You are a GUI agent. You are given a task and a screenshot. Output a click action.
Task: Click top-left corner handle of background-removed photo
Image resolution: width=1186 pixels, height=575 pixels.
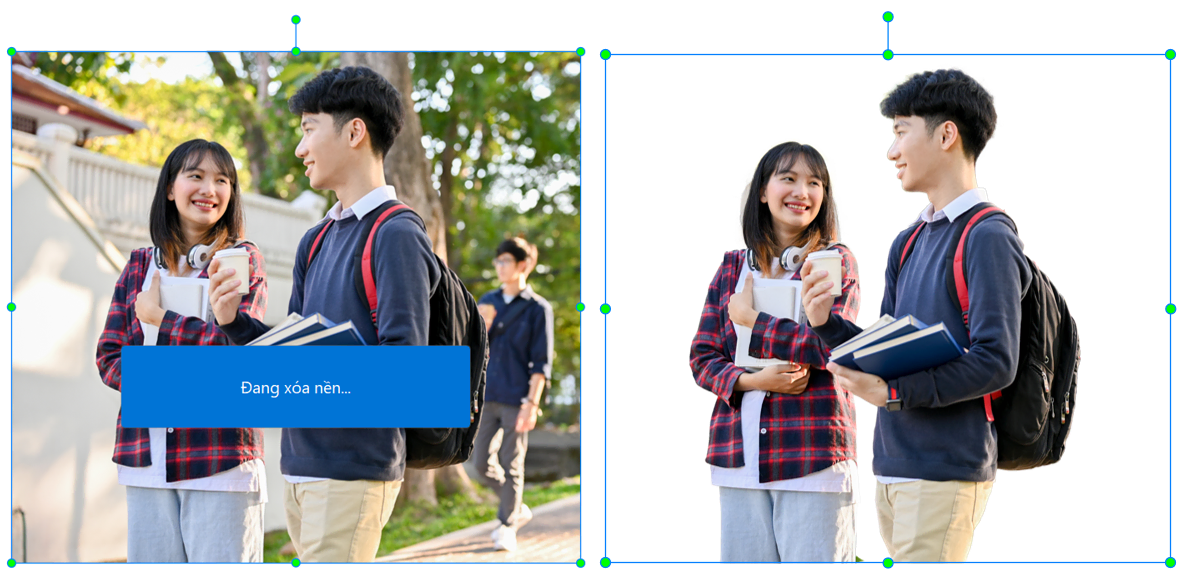[605, 54]
